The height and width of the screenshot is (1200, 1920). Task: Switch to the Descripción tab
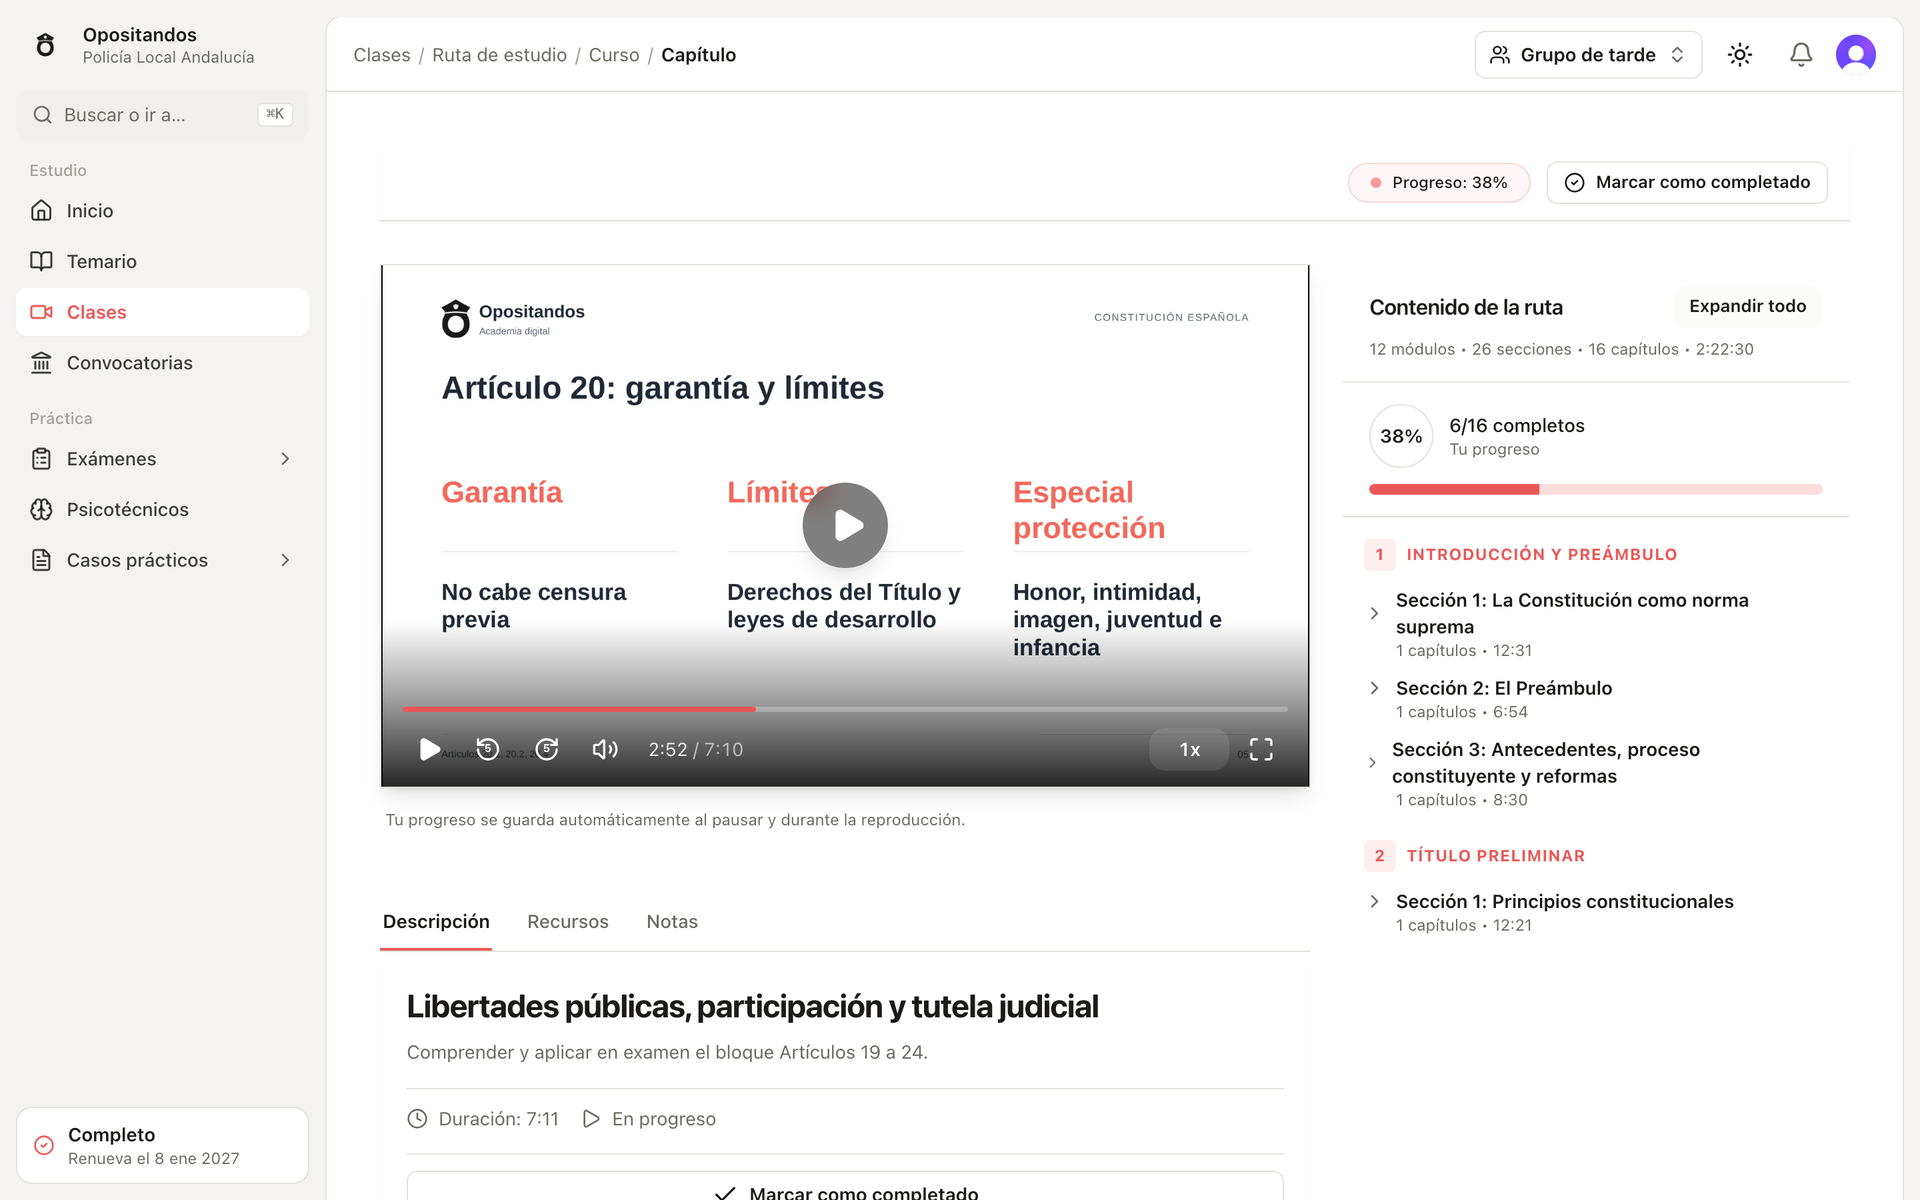coord(436,921)
